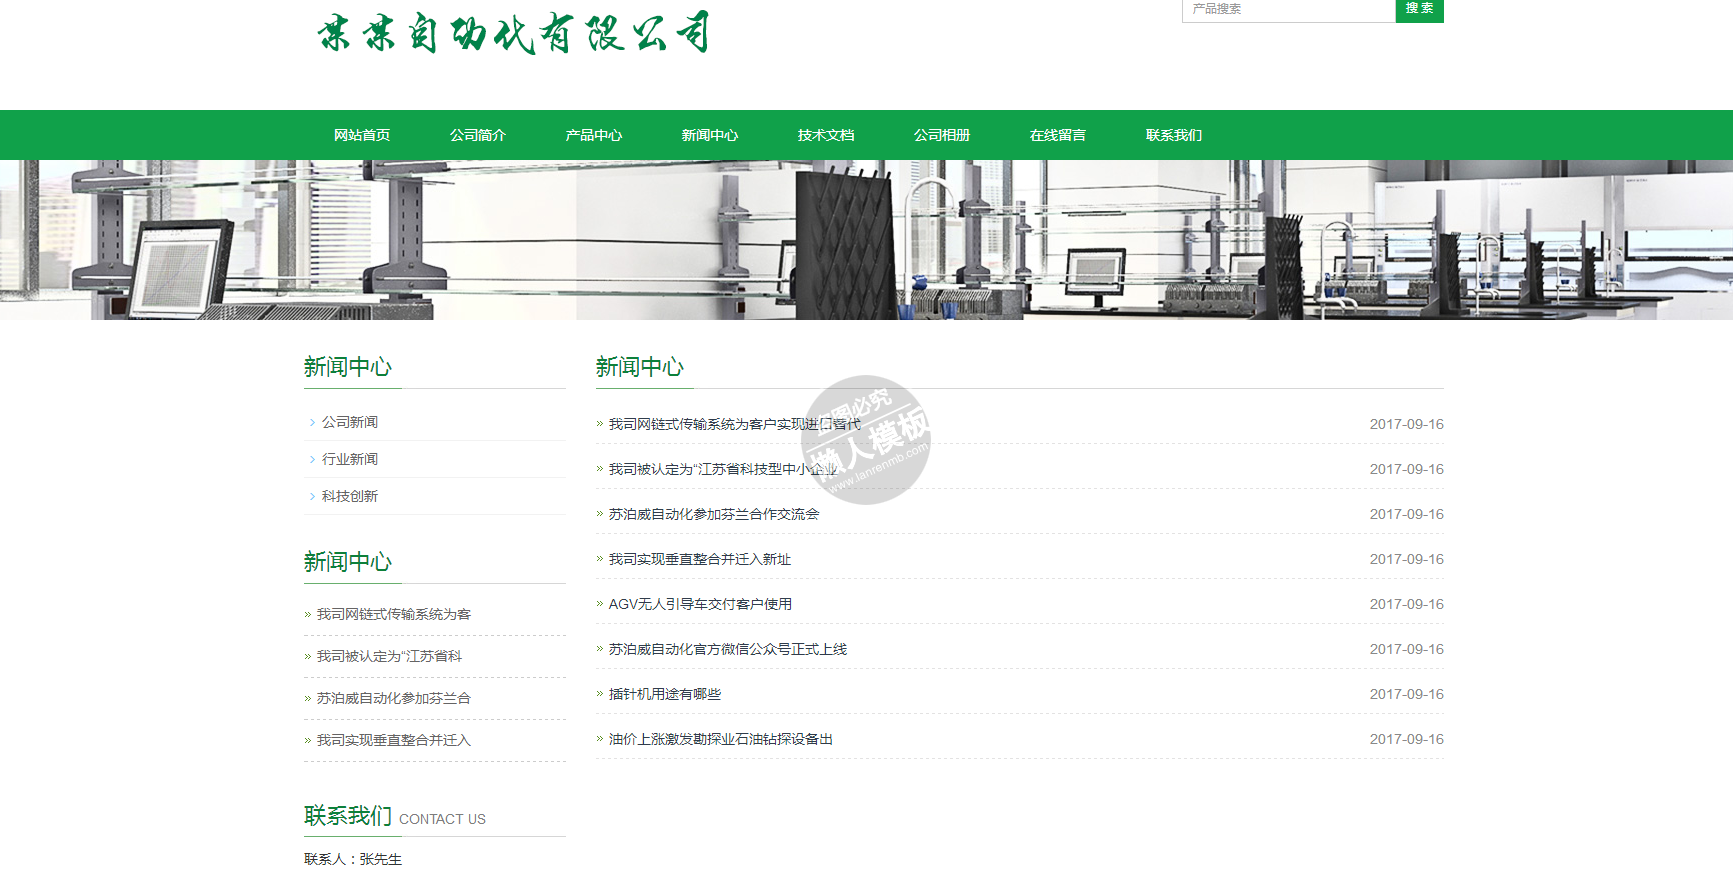Navigate to 公司相册 page

942,135
